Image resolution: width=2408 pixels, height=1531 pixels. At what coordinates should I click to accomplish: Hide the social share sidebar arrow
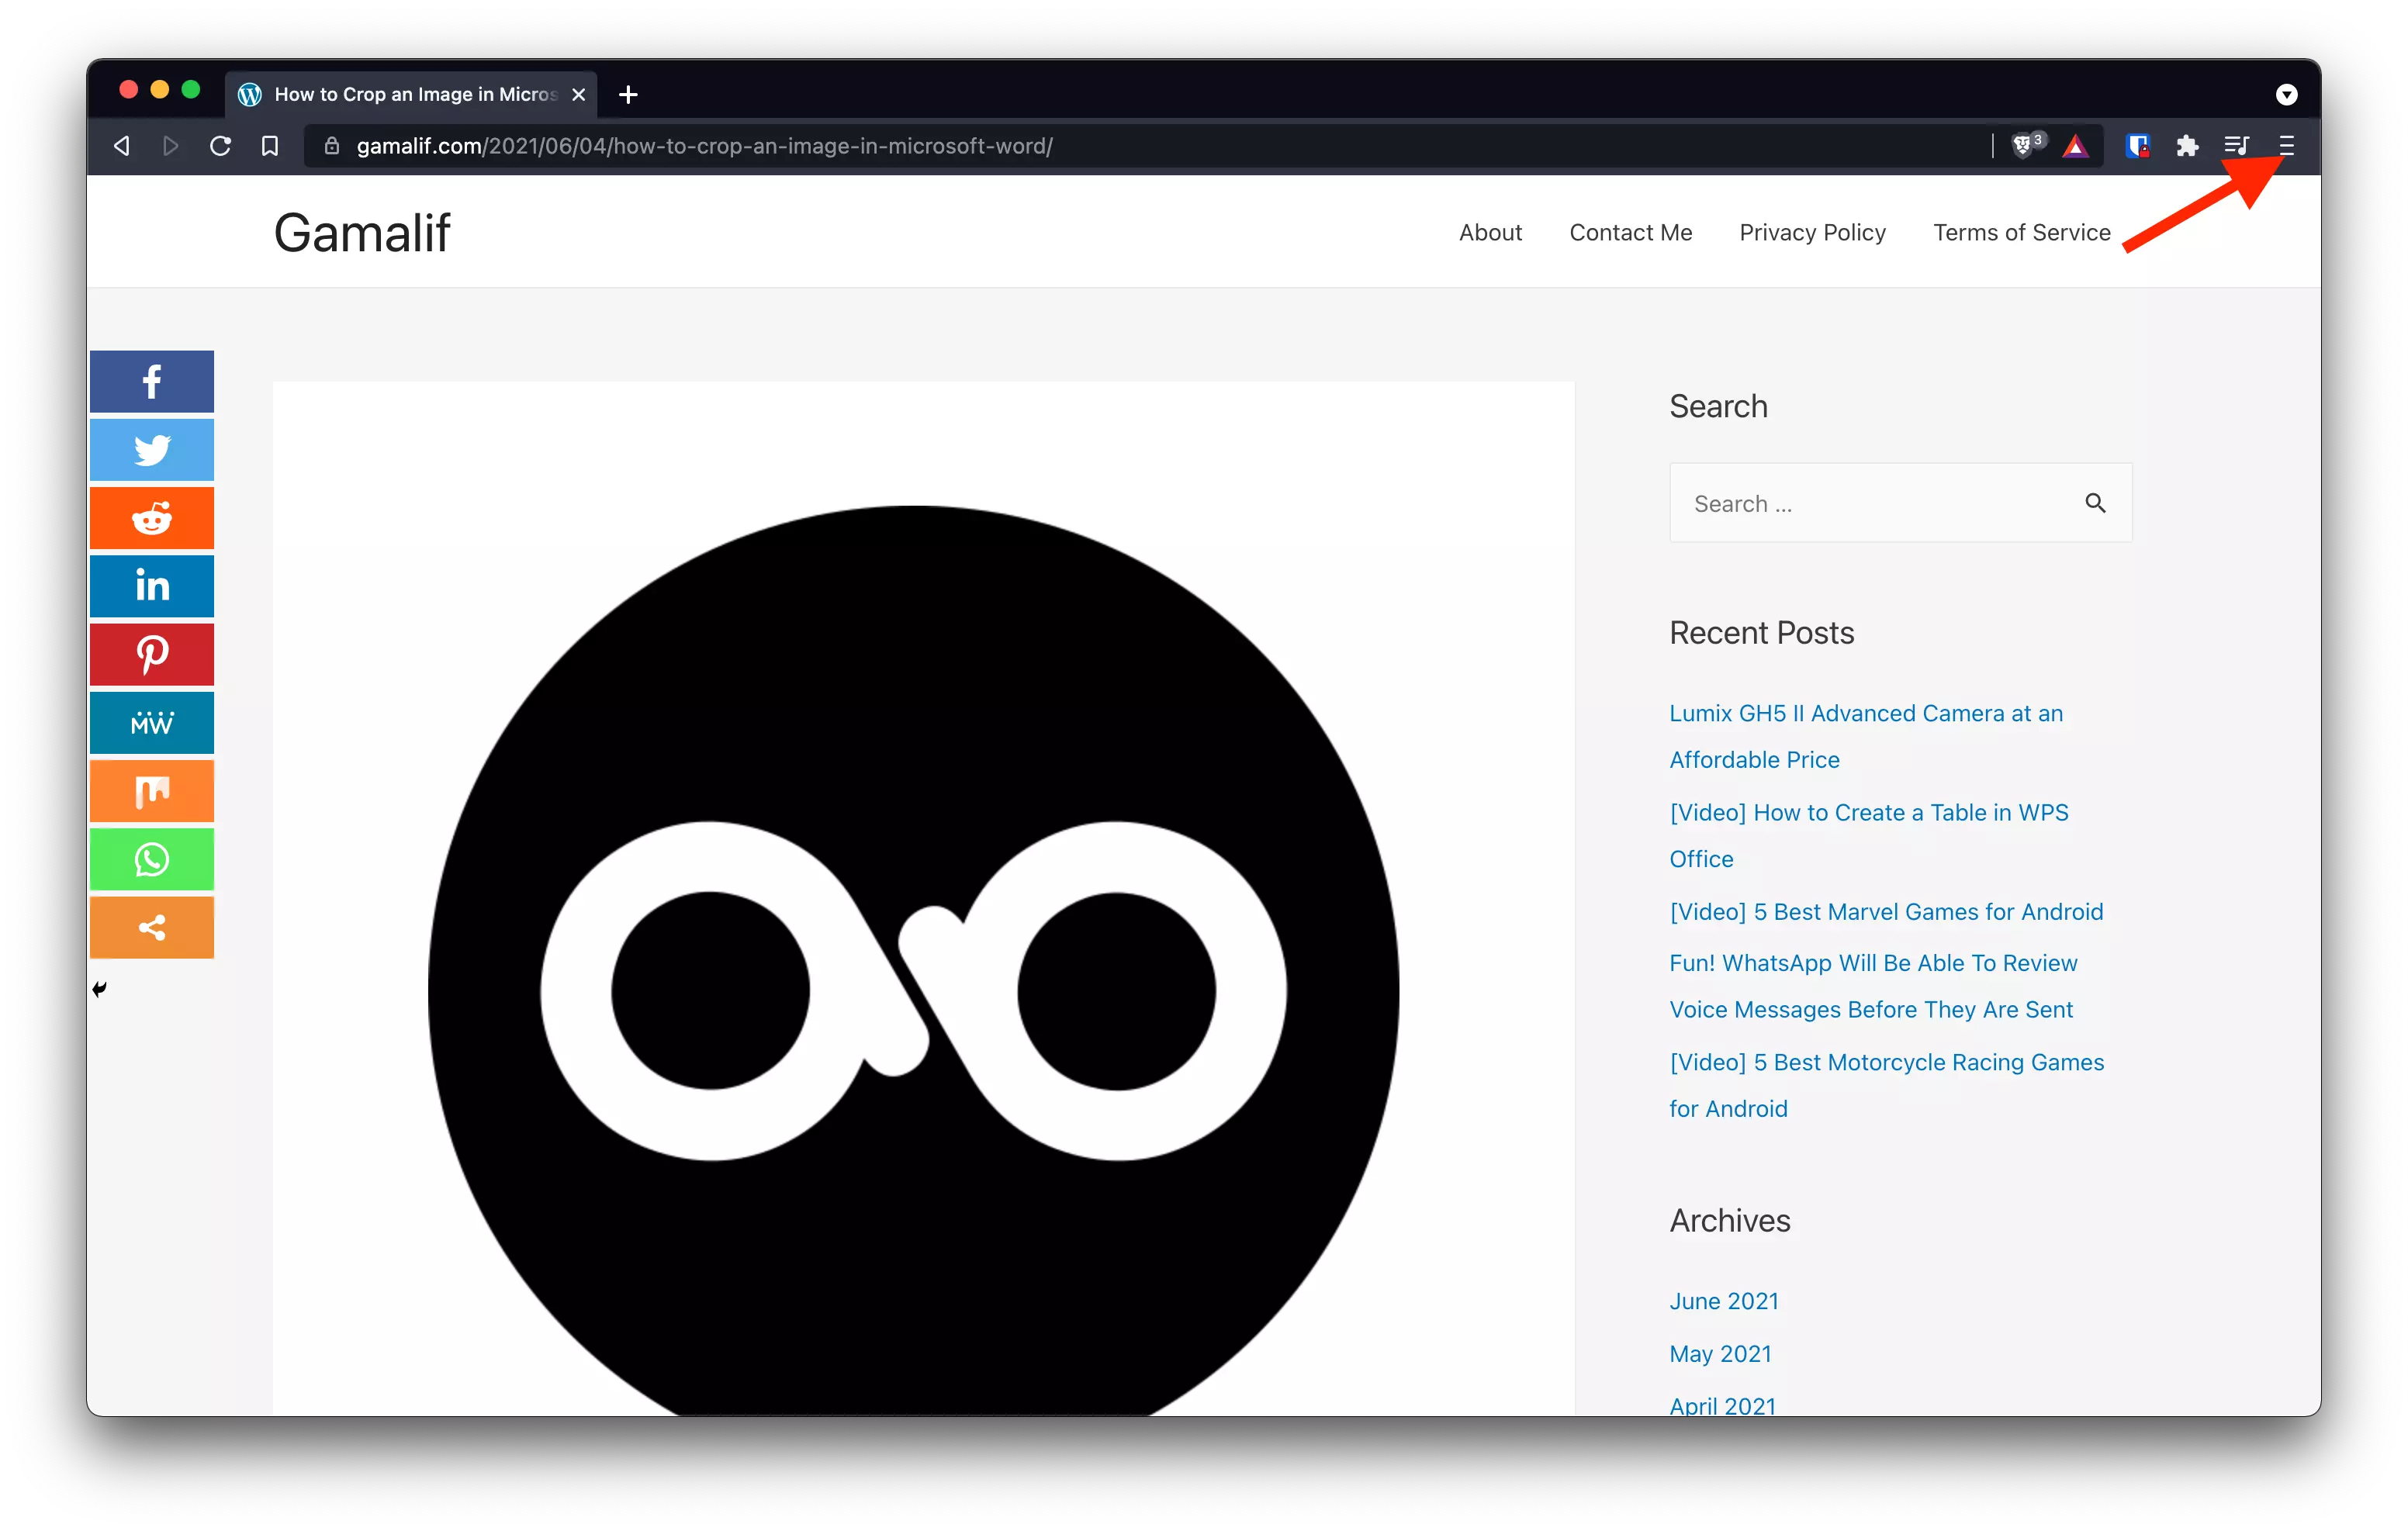coord(99,989)
